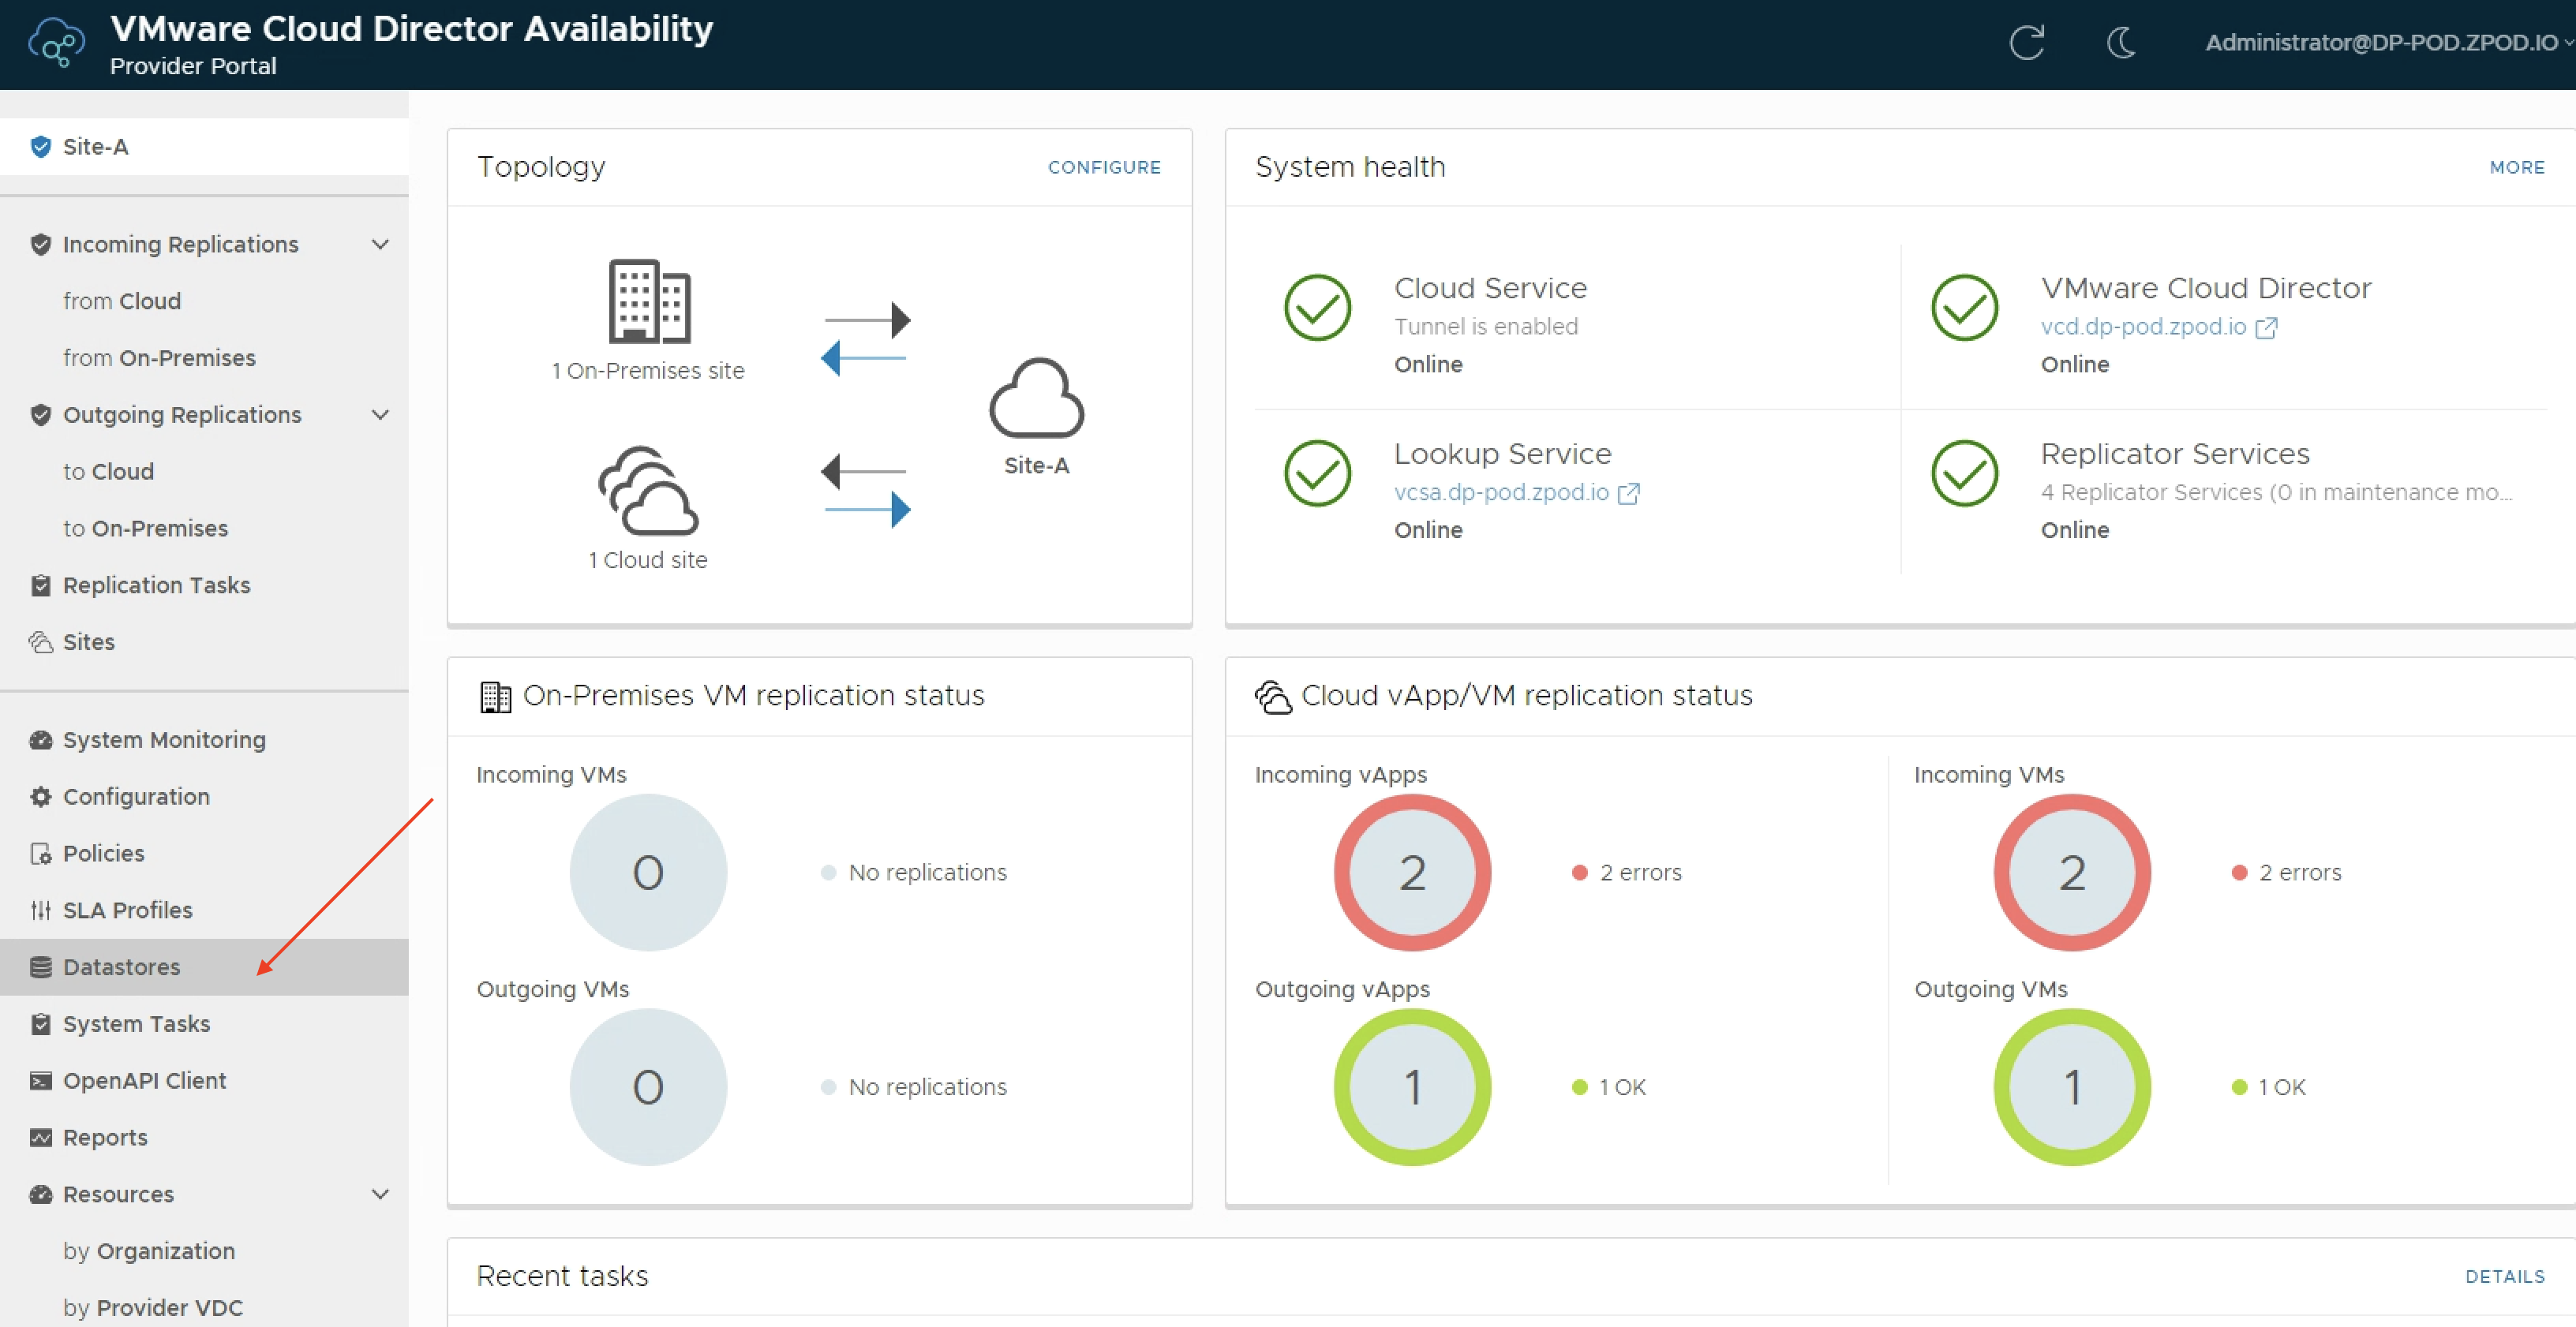
Task: Open Datastores in the sidebar
Action: click(x=122, y=967)
